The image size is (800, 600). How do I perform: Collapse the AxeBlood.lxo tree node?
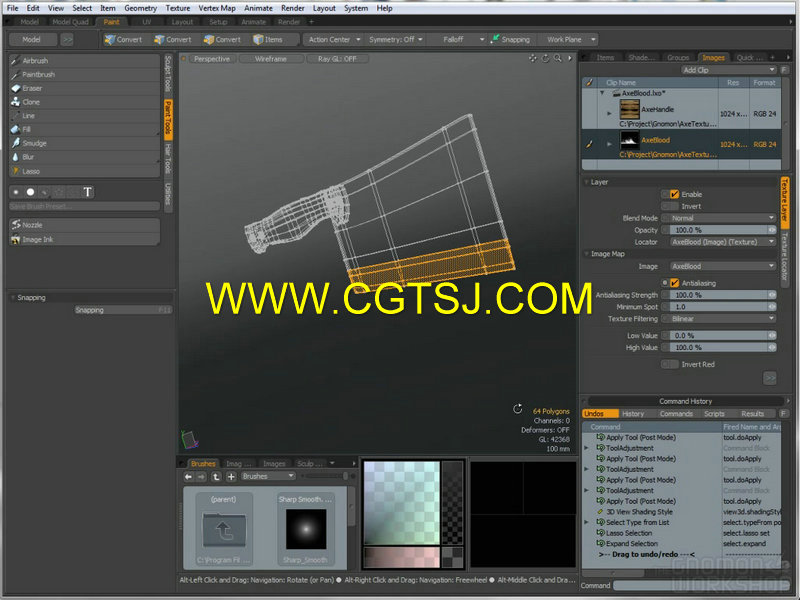(602, 93)
